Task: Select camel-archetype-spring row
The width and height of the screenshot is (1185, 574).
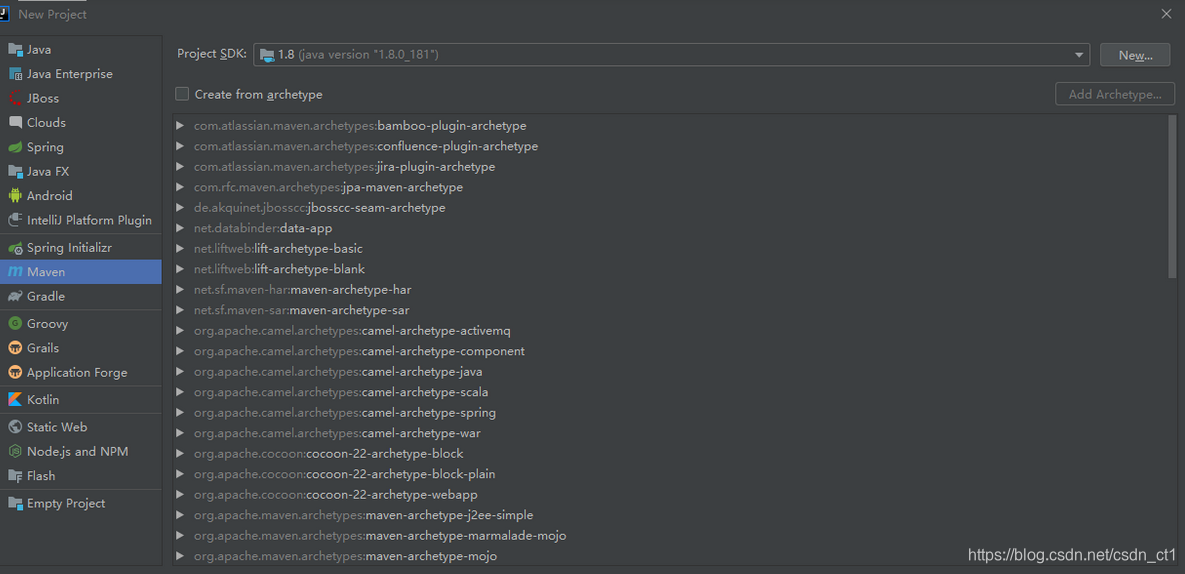Action: [x=670, y=412]
